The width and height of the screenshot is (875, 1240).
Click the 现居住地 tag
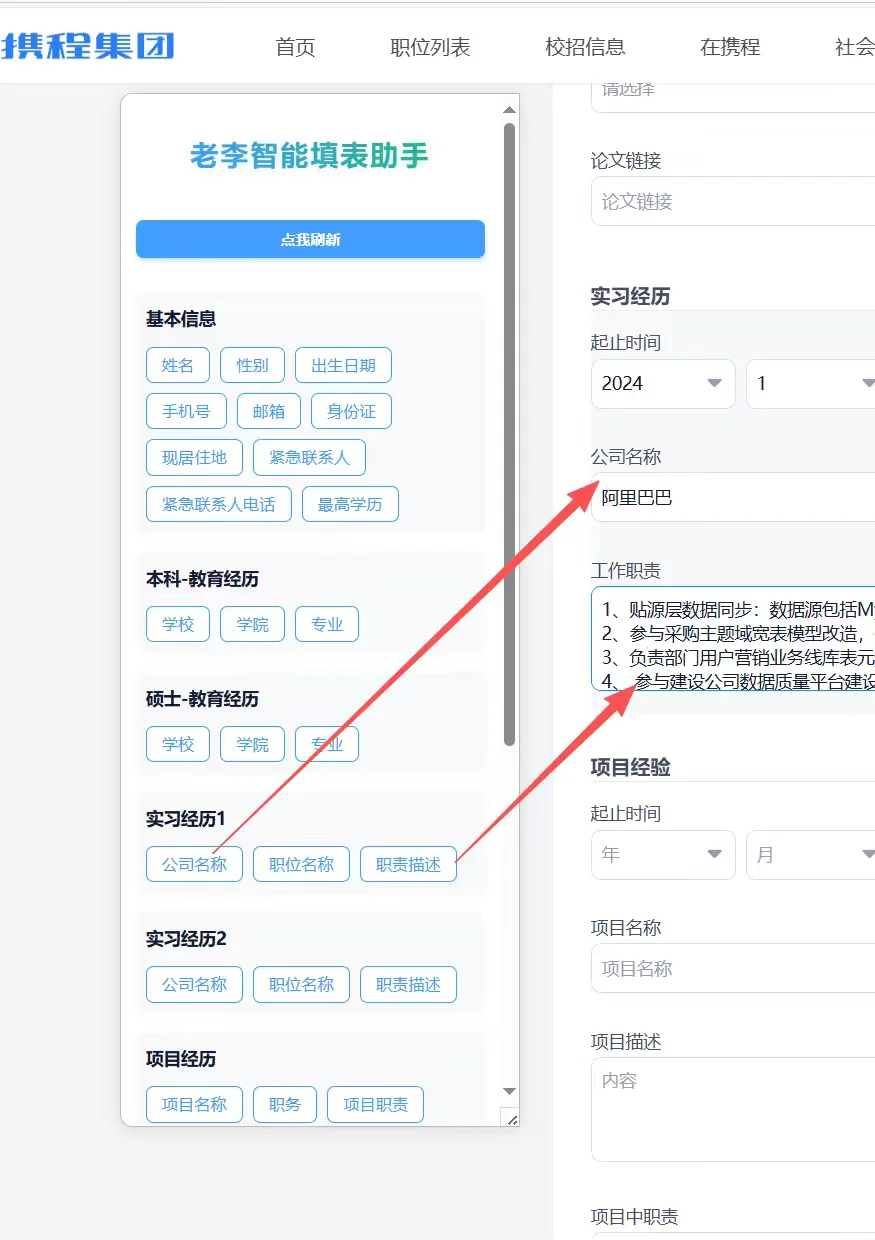[194, 457]
